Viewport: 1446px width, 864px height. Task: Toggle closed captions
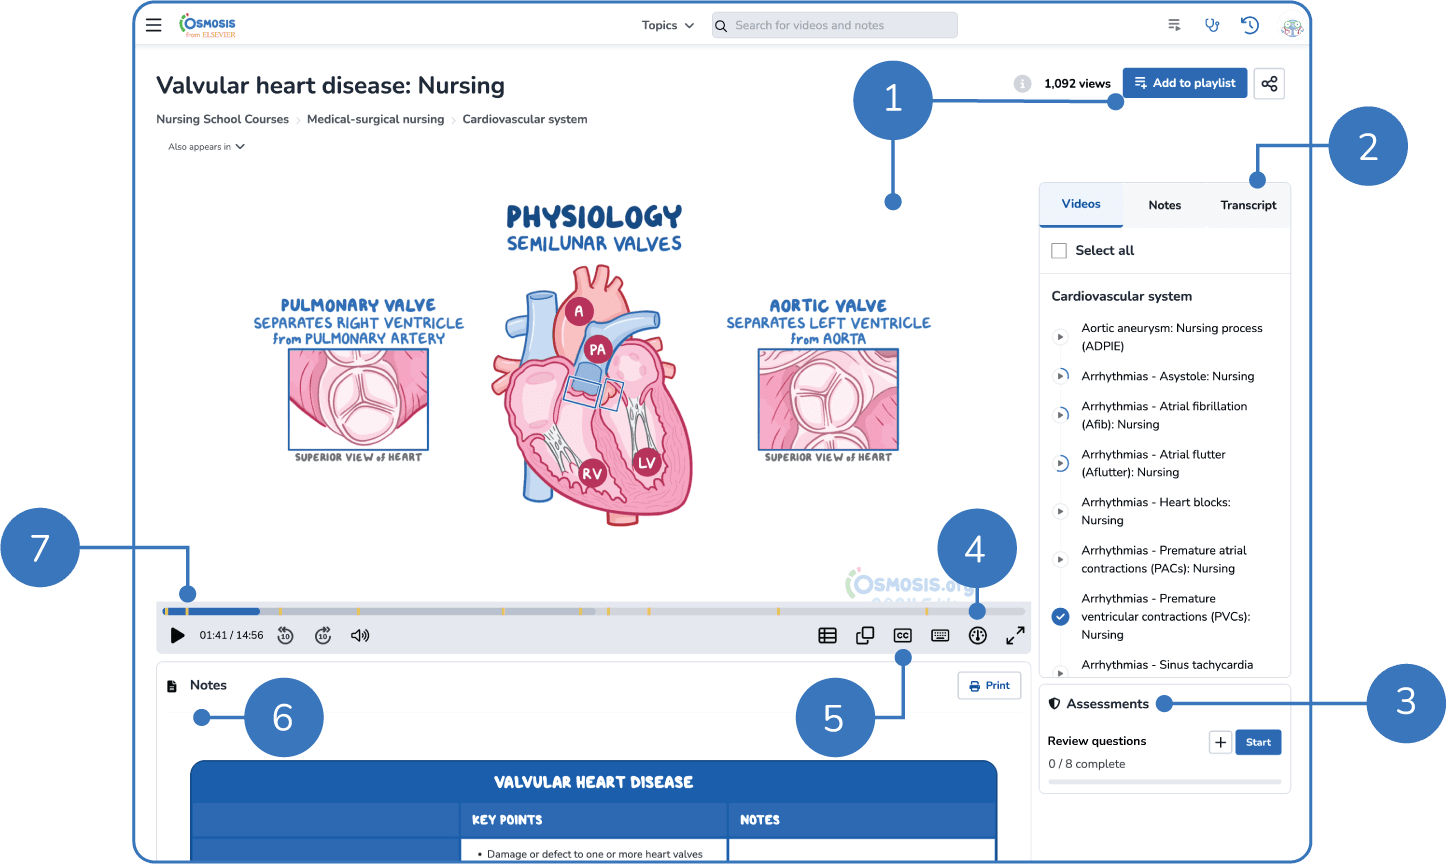click(902, 635)
